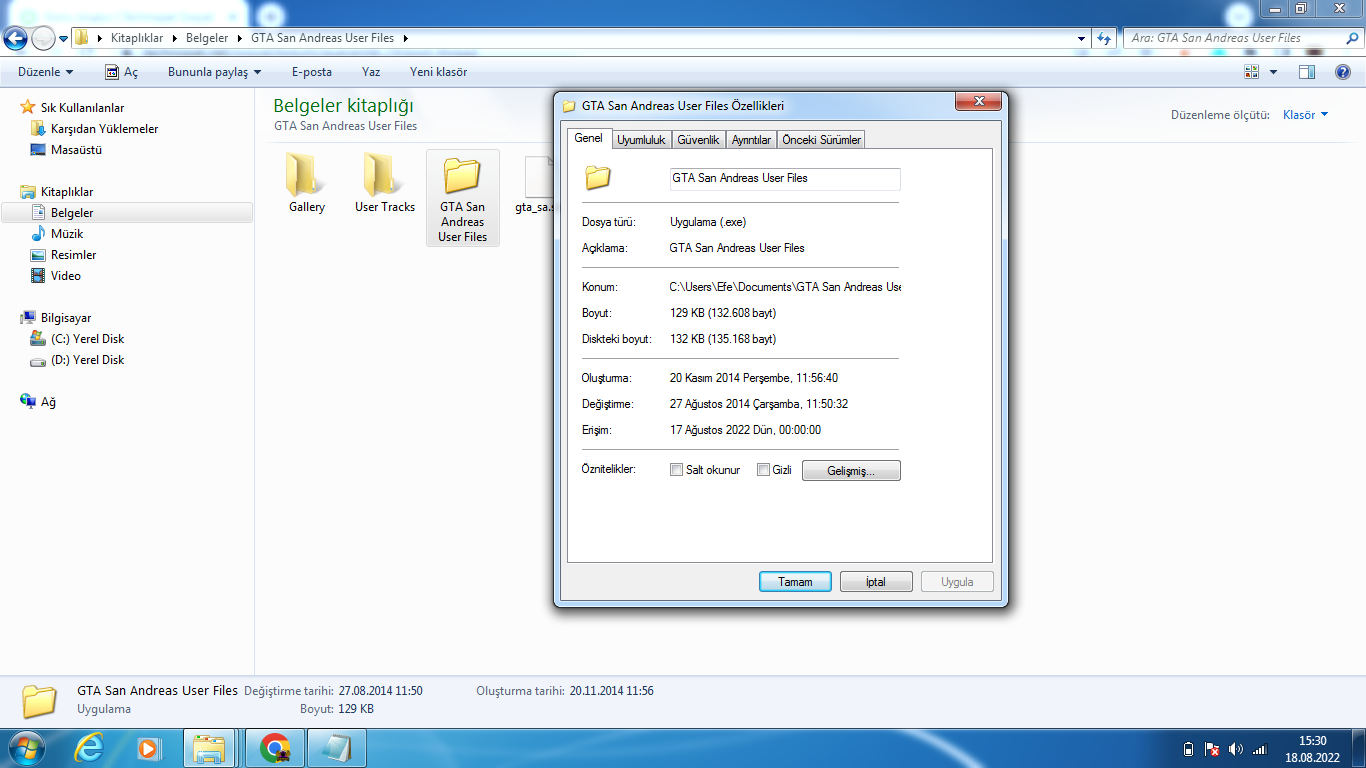Open the Bununla paylaş dropdown

click(x=214, y=72)
